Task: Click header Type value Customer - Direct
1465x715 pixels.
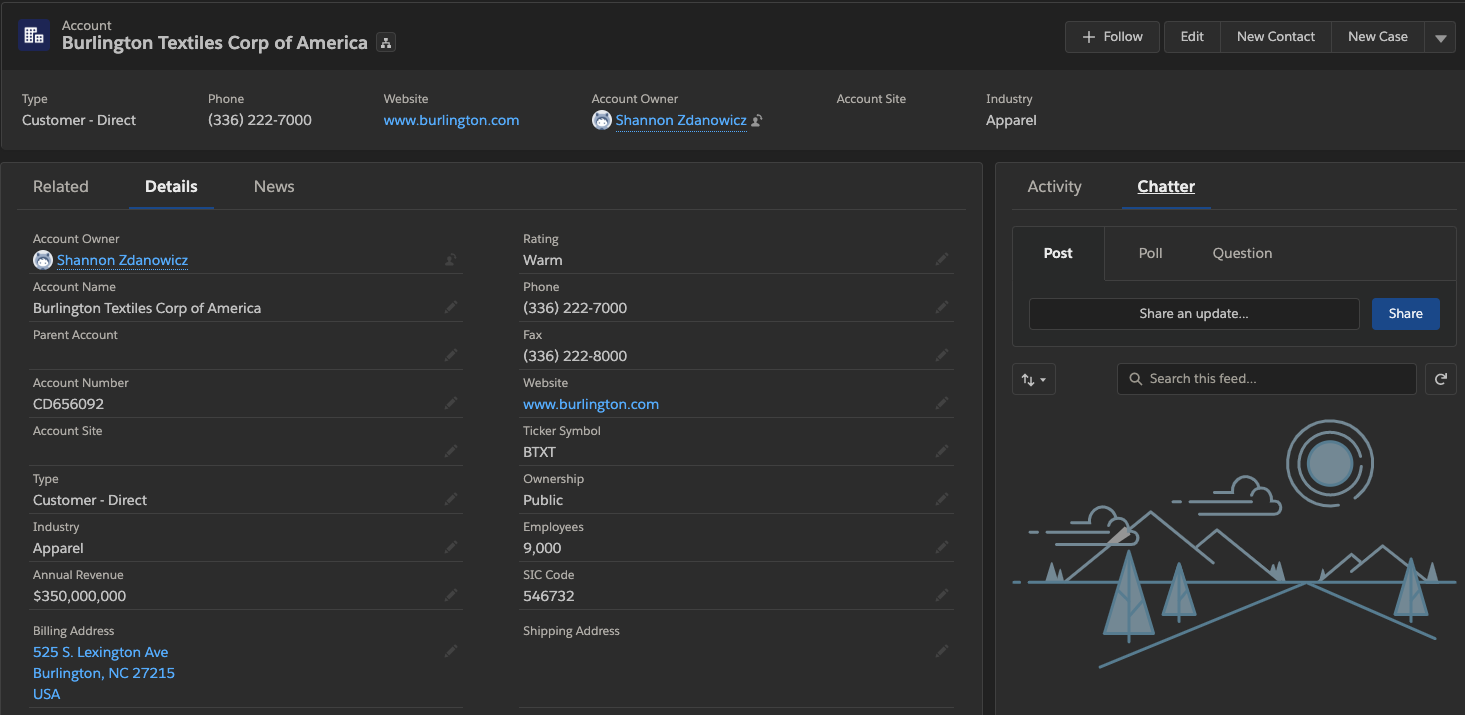Action: click(x=79, y=120)
